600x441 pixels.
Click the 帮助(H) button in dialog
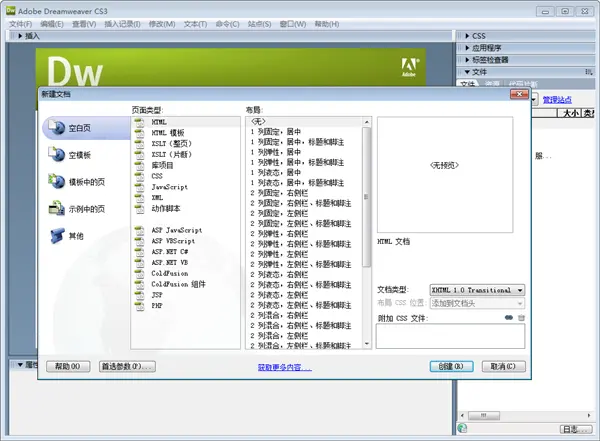68,366
